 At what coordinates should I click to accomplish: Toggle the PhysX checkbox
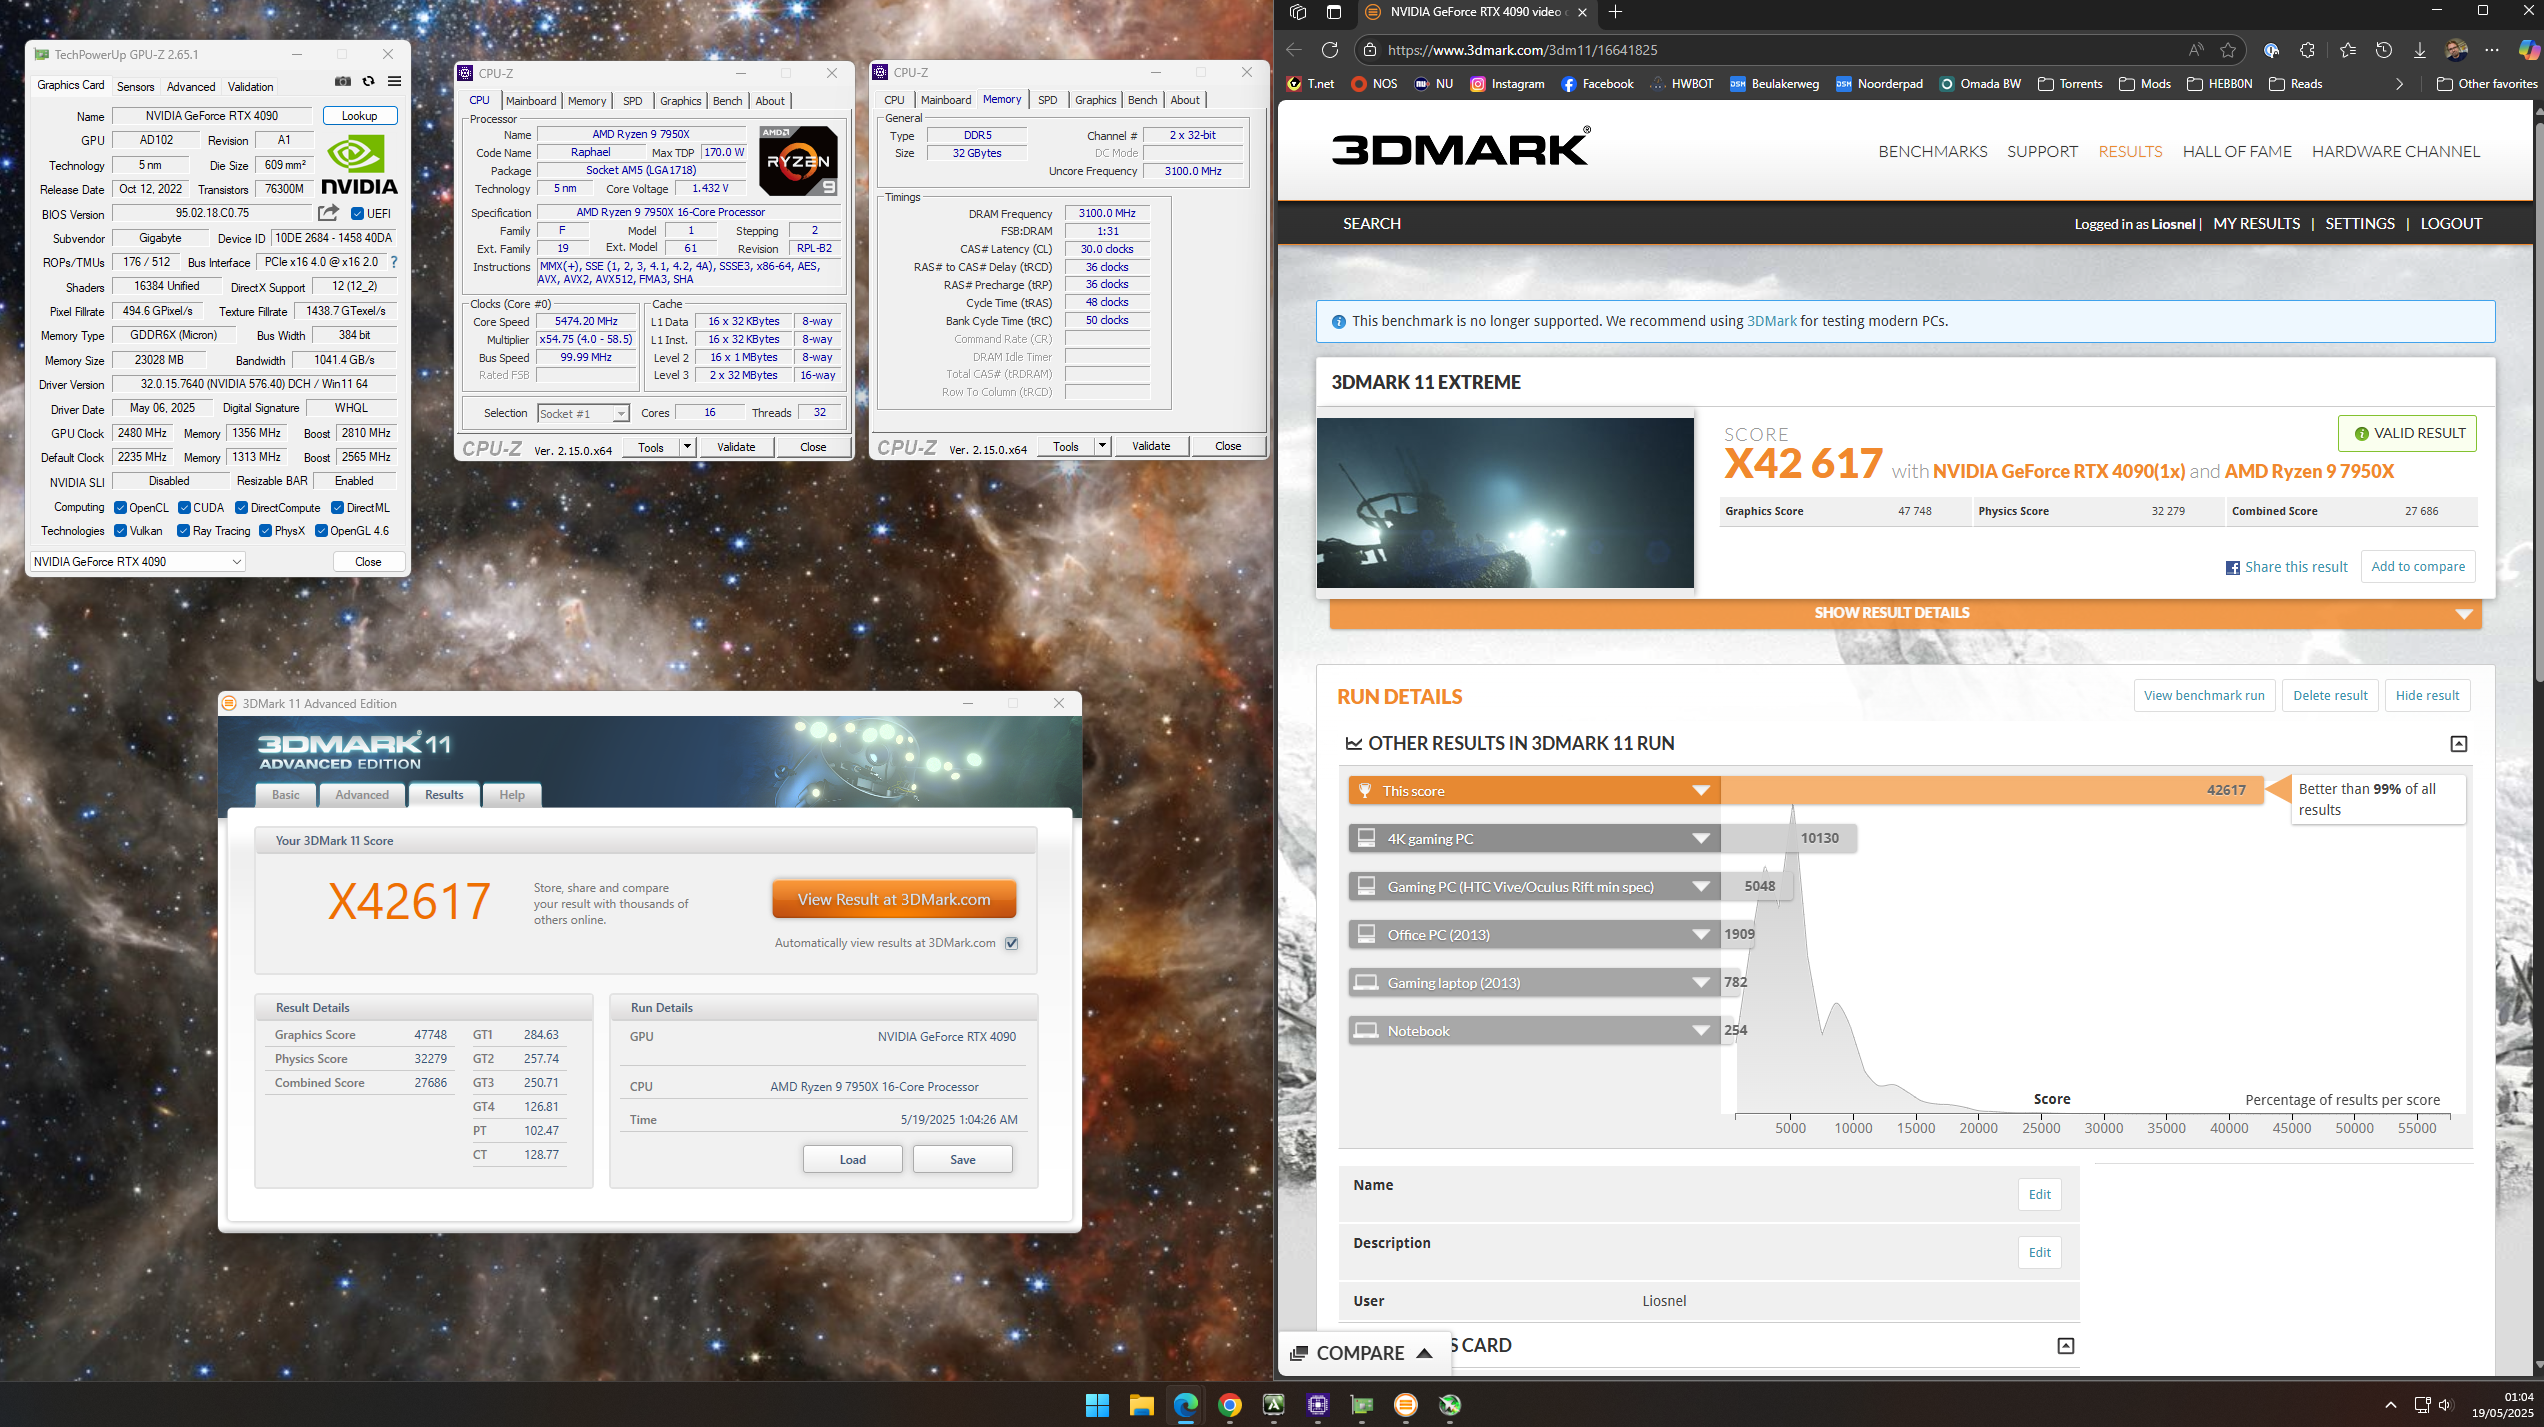(265, 531)
